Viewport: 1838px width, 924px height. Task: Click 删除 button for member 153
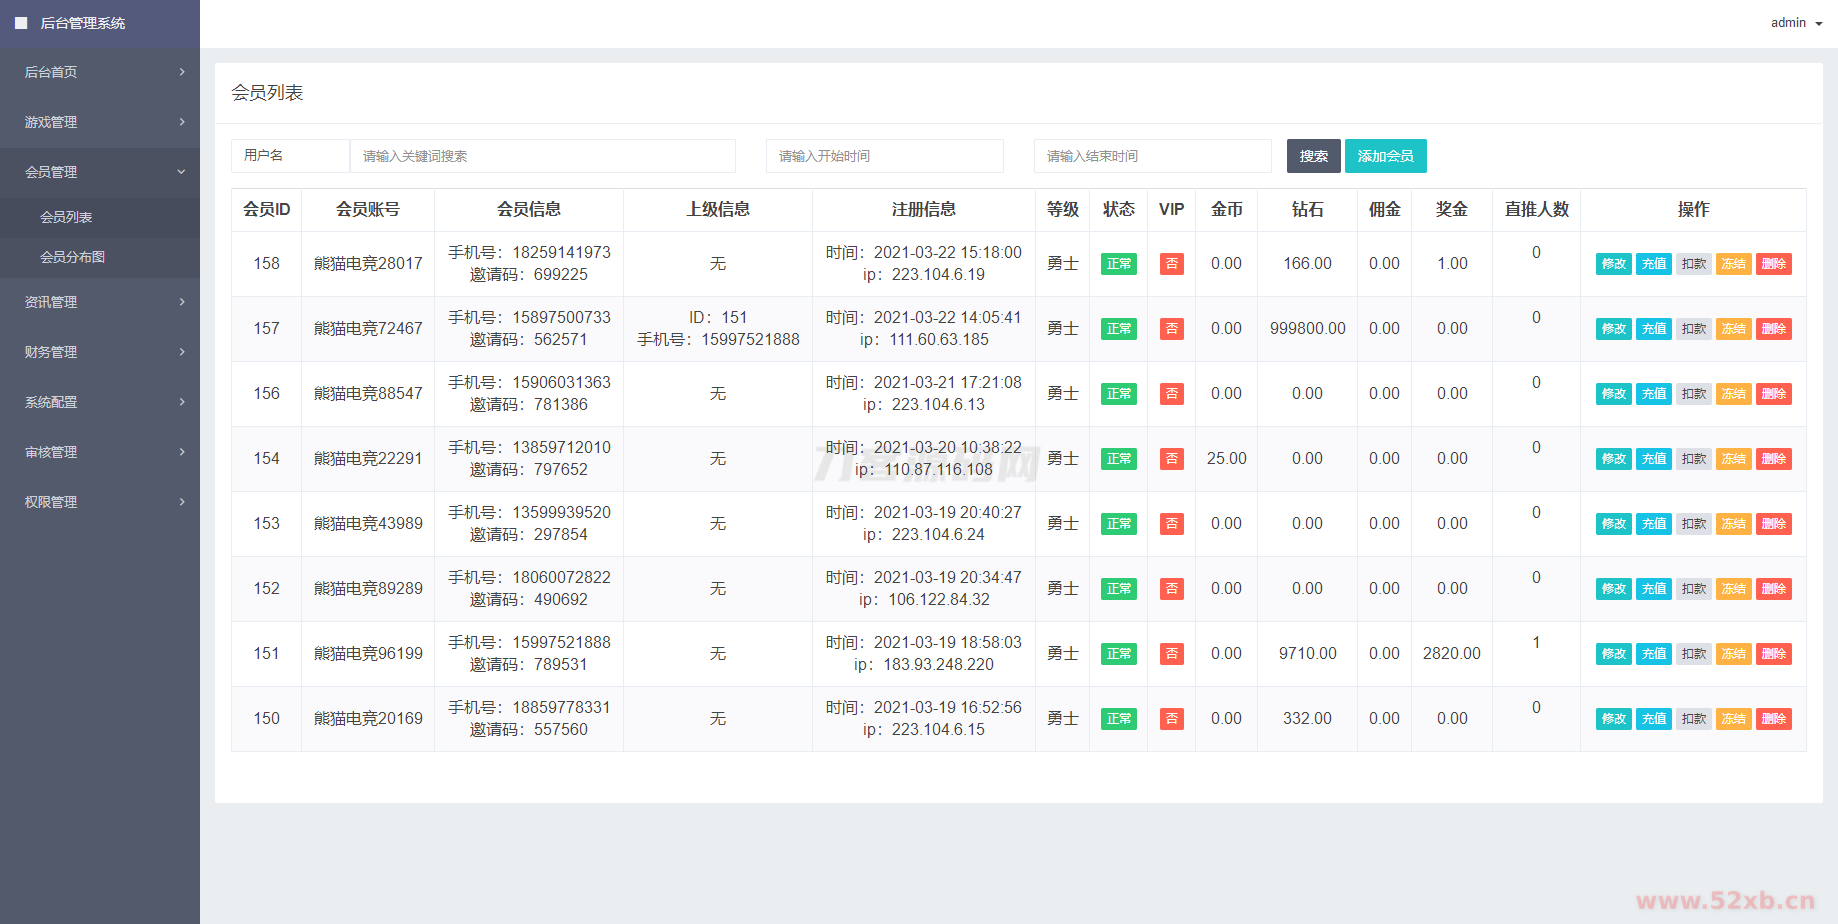(x=1773, y=524)
